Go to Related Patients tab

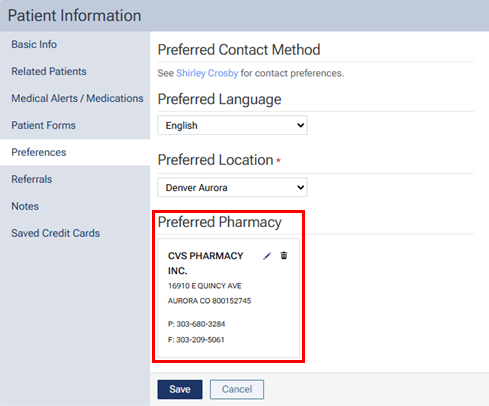49,71
